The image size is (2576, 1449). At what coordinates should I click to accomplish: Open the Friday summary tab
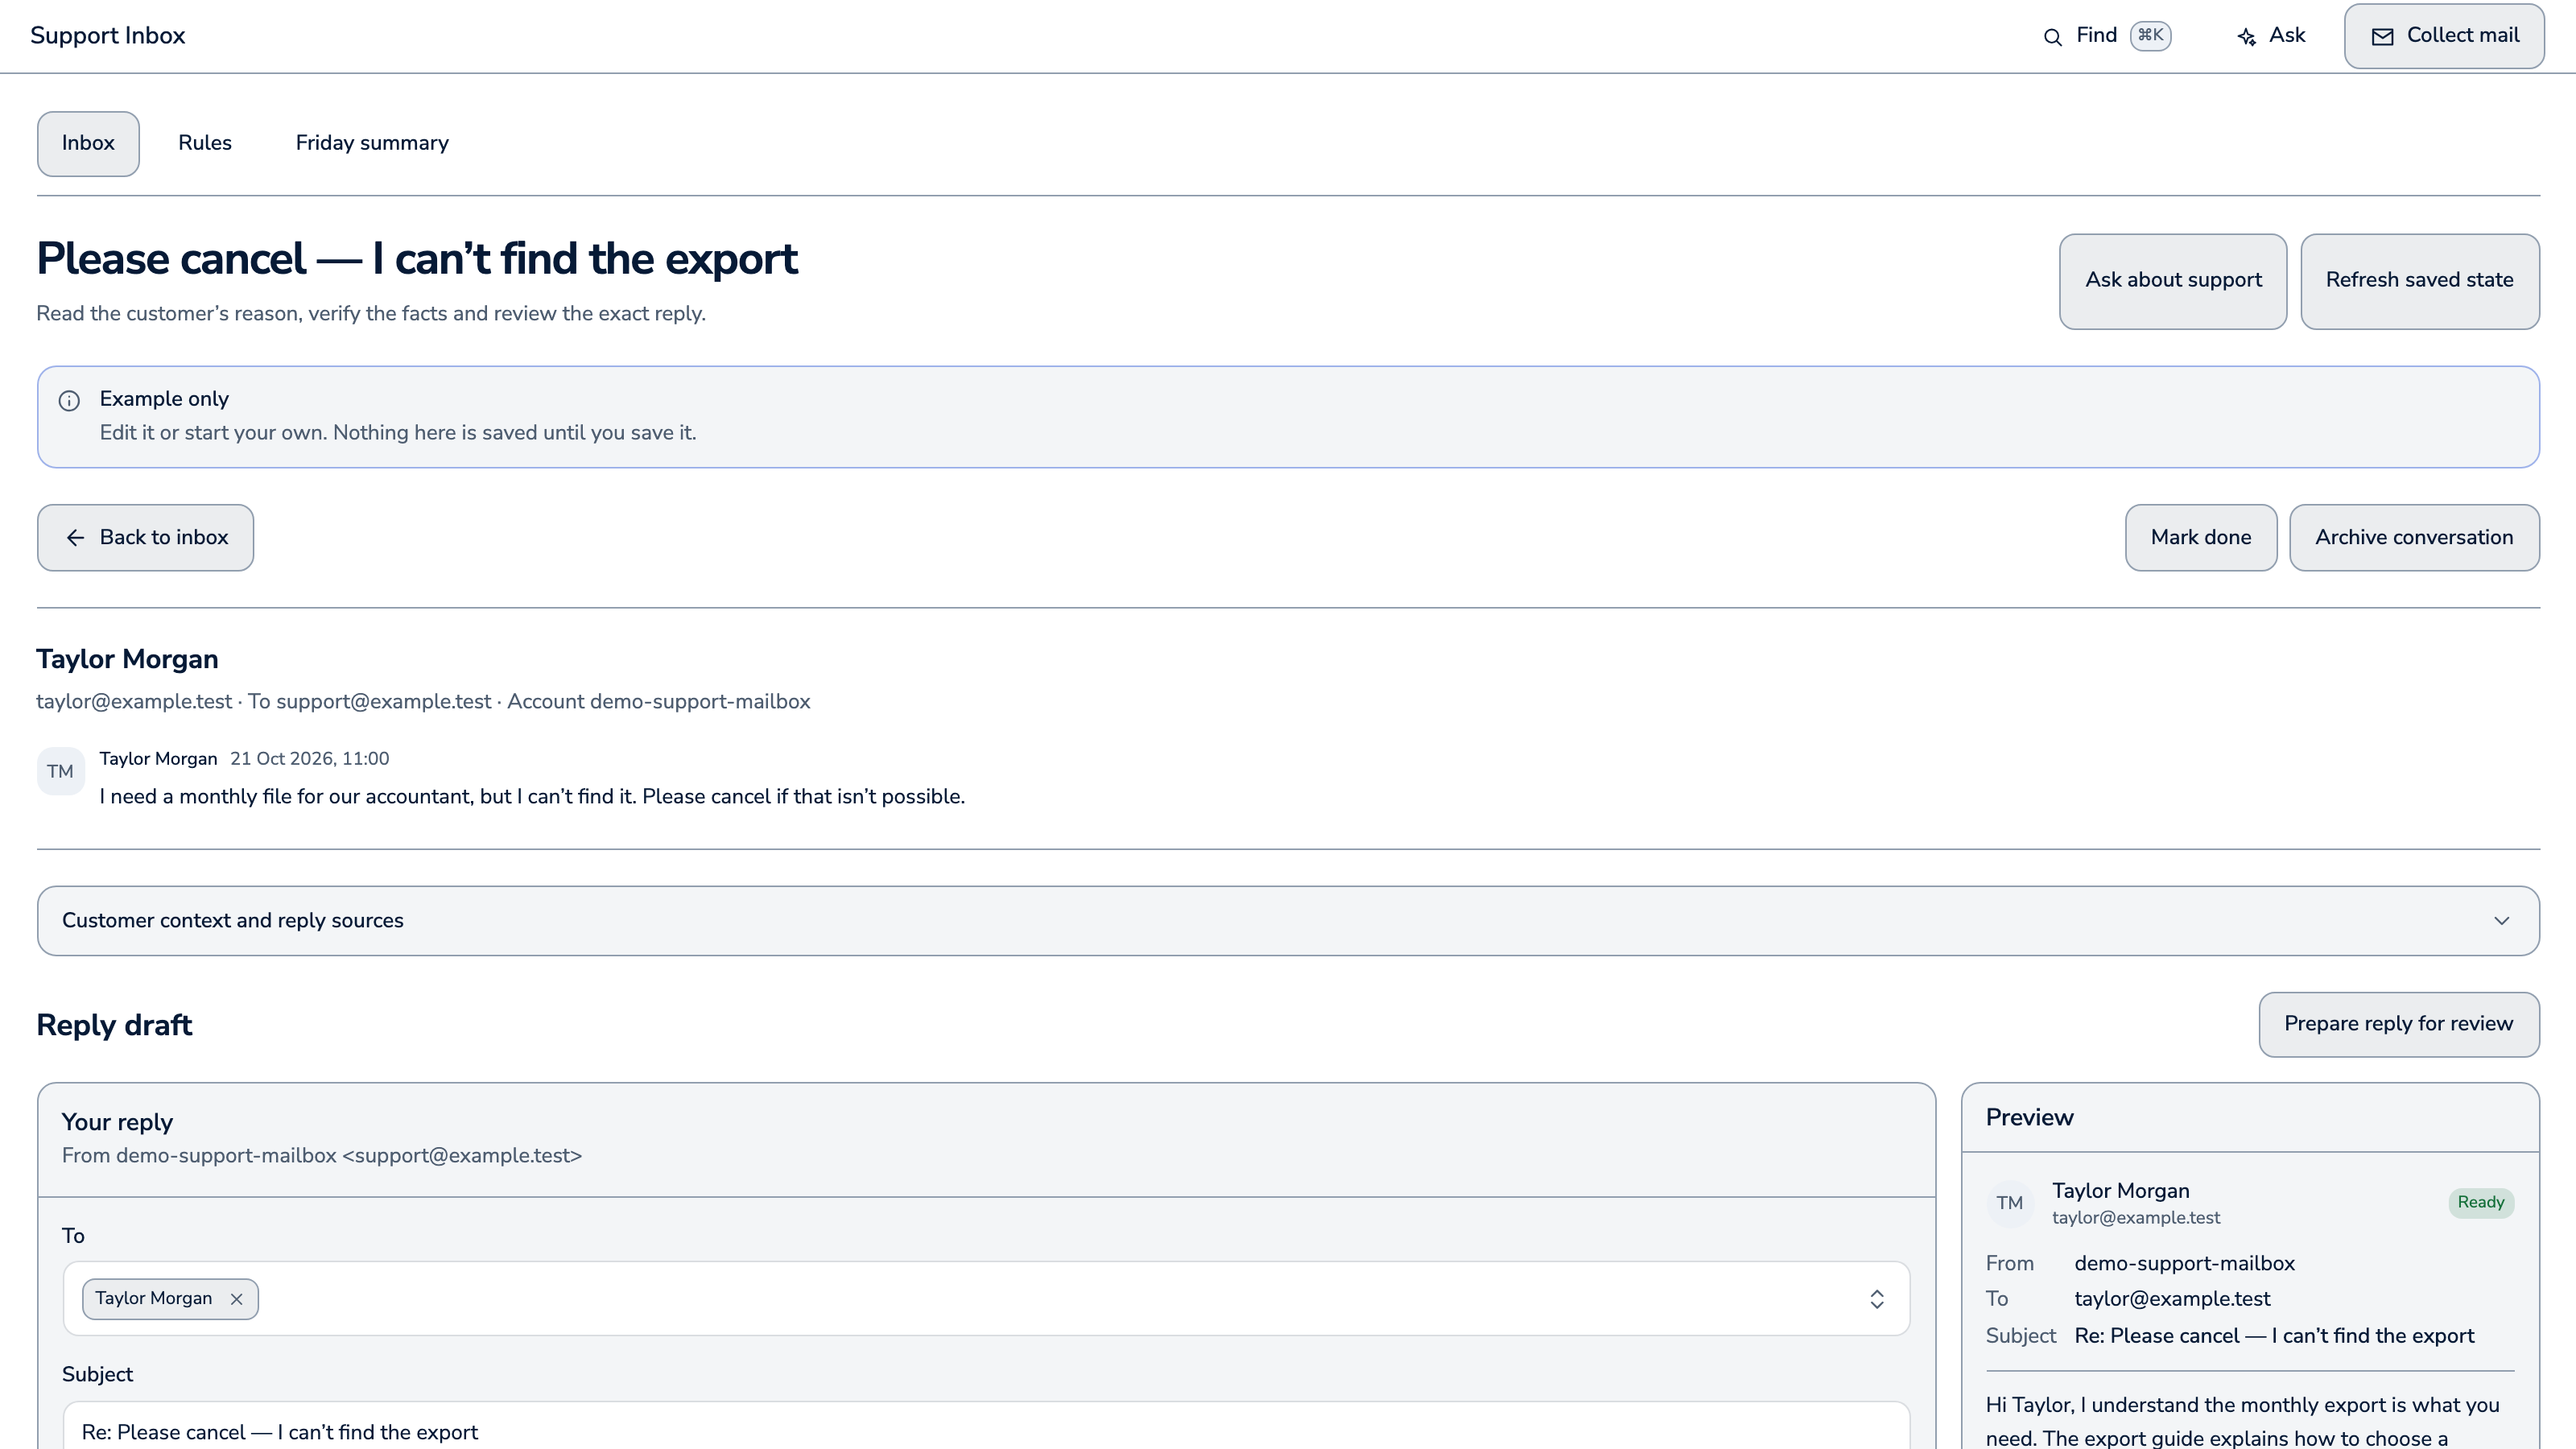pos(372,143)
